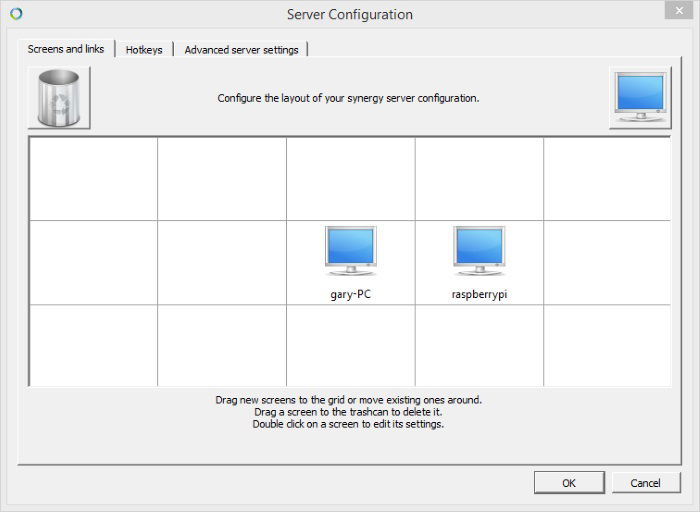700x512 pixels.
Task: Open the Hotkeys tab
Action: [x=144, y=50]
